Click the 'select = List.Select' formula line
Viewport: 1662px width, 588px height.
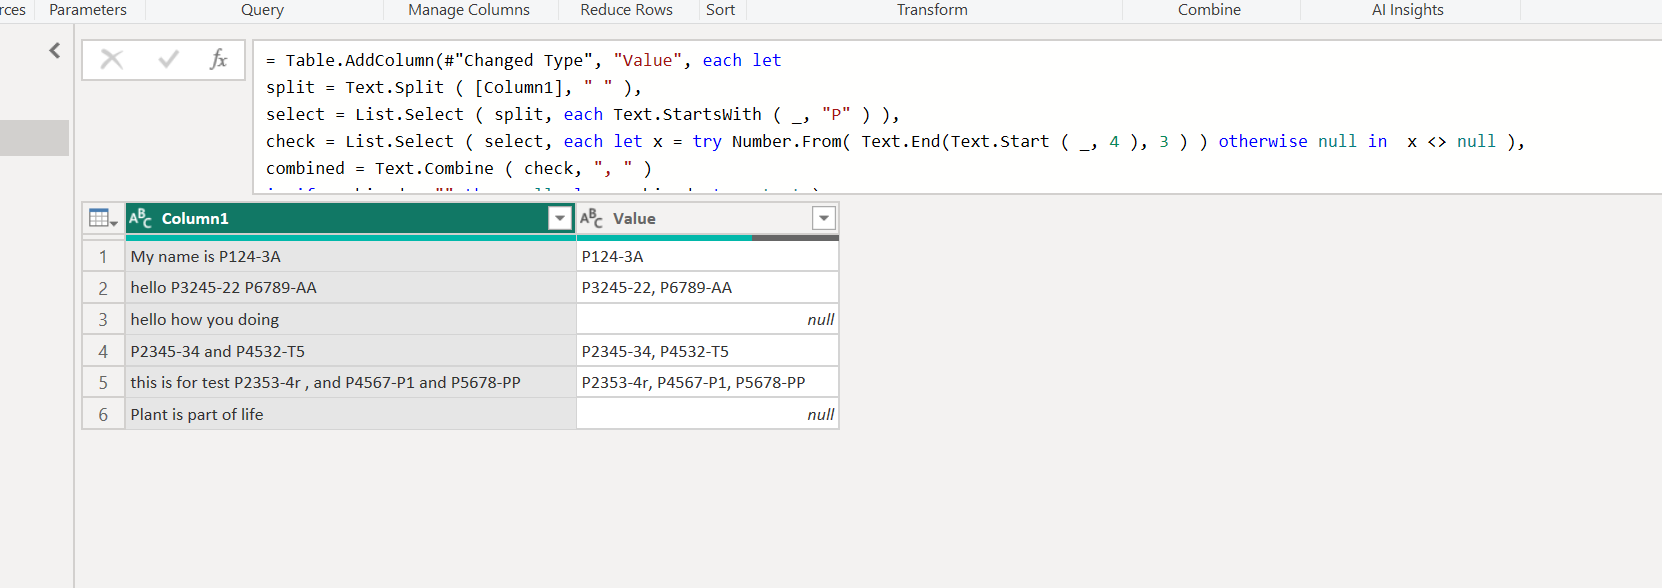click(582, 115)
